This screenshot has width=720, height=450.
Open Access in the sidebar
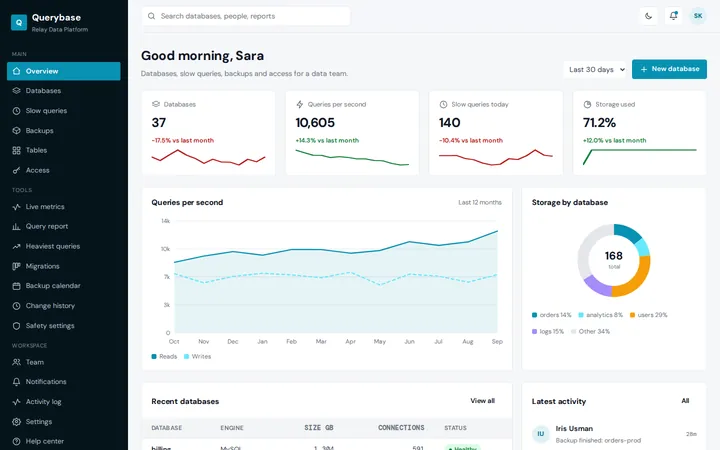point(64,170)
